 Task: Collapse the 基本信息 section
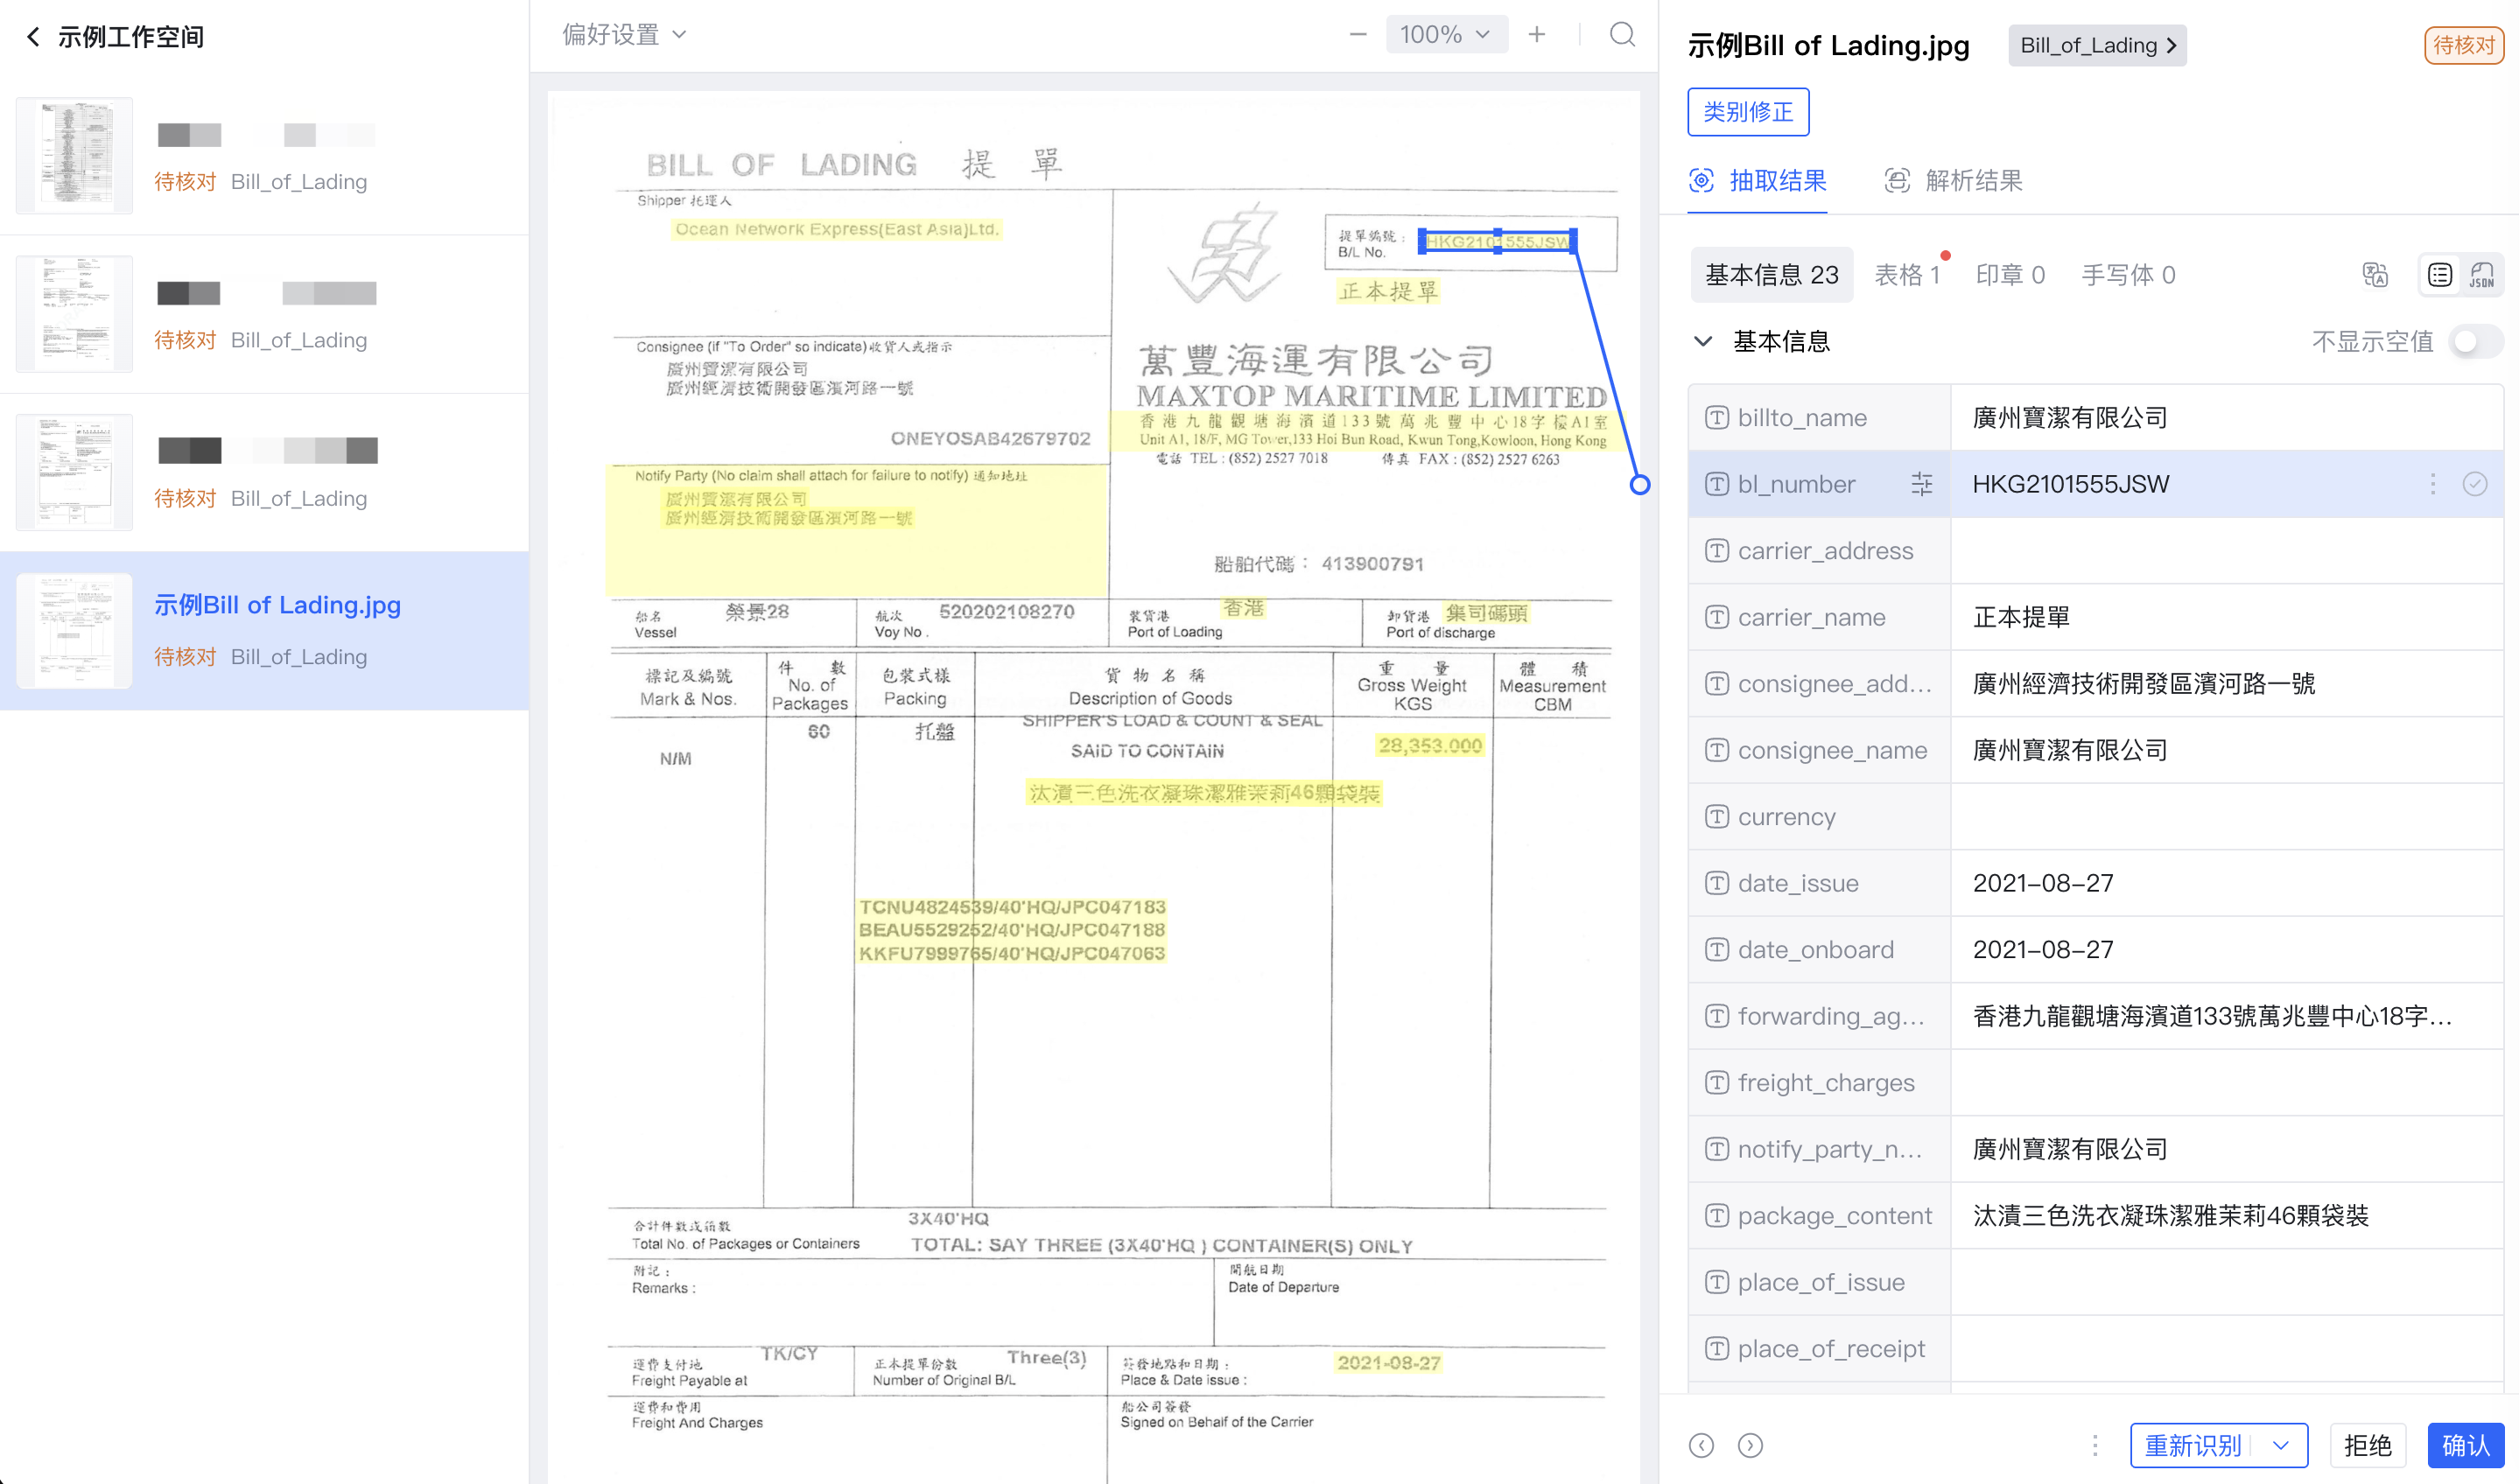tap(1703, 342)
